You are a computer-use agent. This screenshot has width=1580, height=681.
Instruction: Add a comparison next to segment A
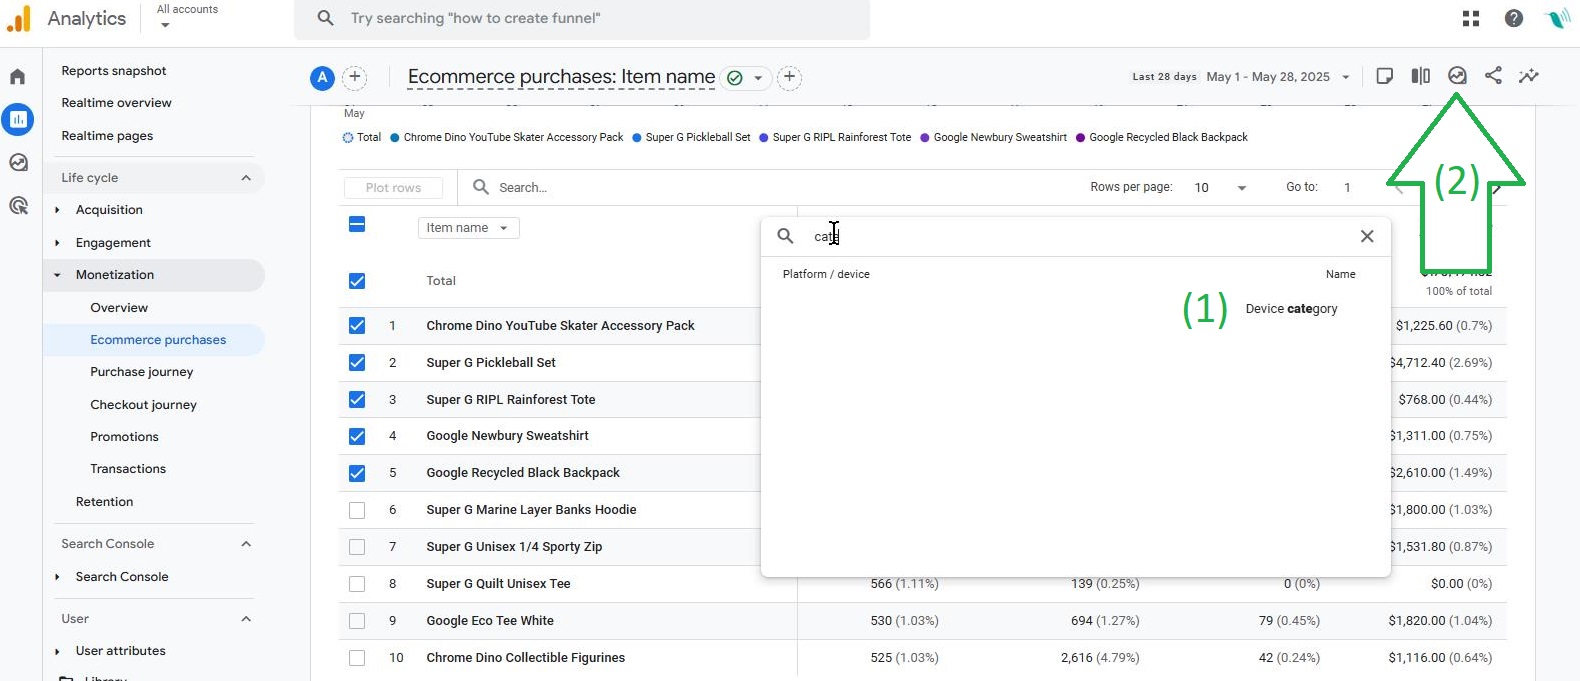point(354,77)
